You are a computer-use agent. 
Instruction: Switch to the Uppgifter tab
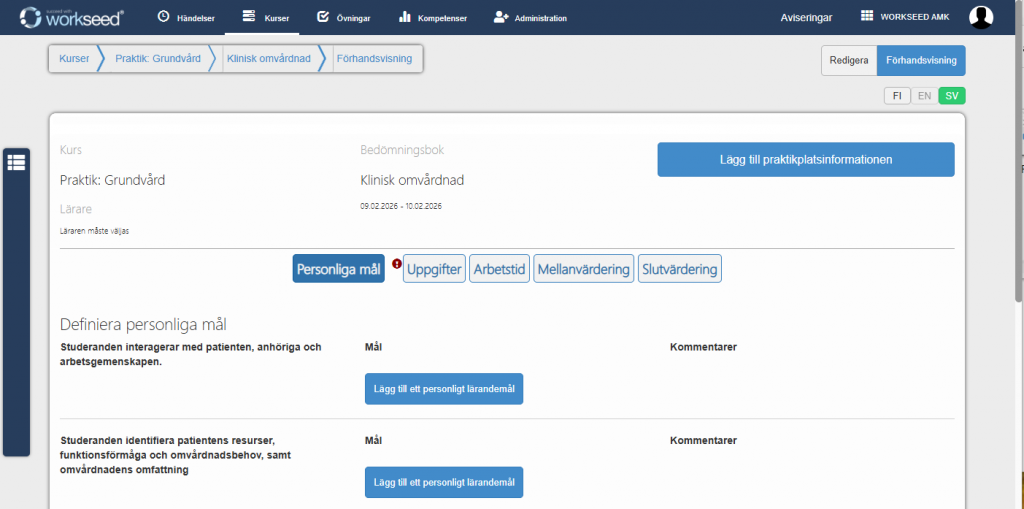(434, 269)
